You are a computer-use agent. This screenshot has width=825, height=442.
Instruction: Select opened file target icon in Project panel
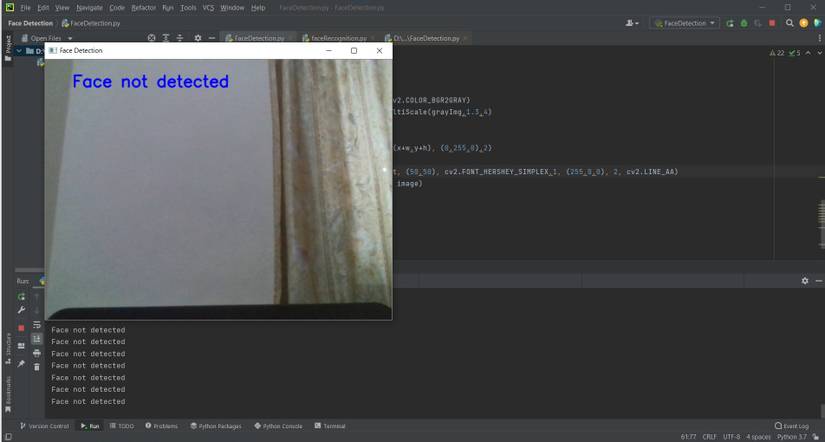[x=152, y=38]
